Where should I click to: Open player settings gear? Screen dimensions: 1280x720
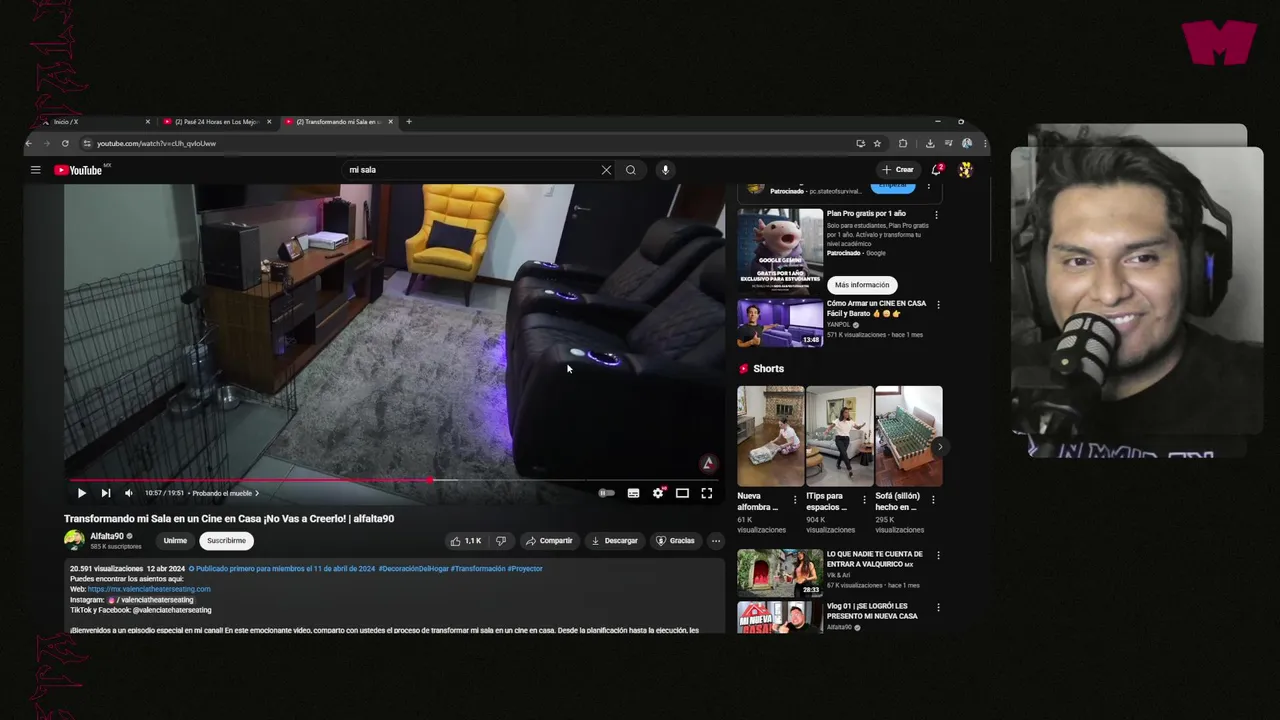click(x=658, y=493)
